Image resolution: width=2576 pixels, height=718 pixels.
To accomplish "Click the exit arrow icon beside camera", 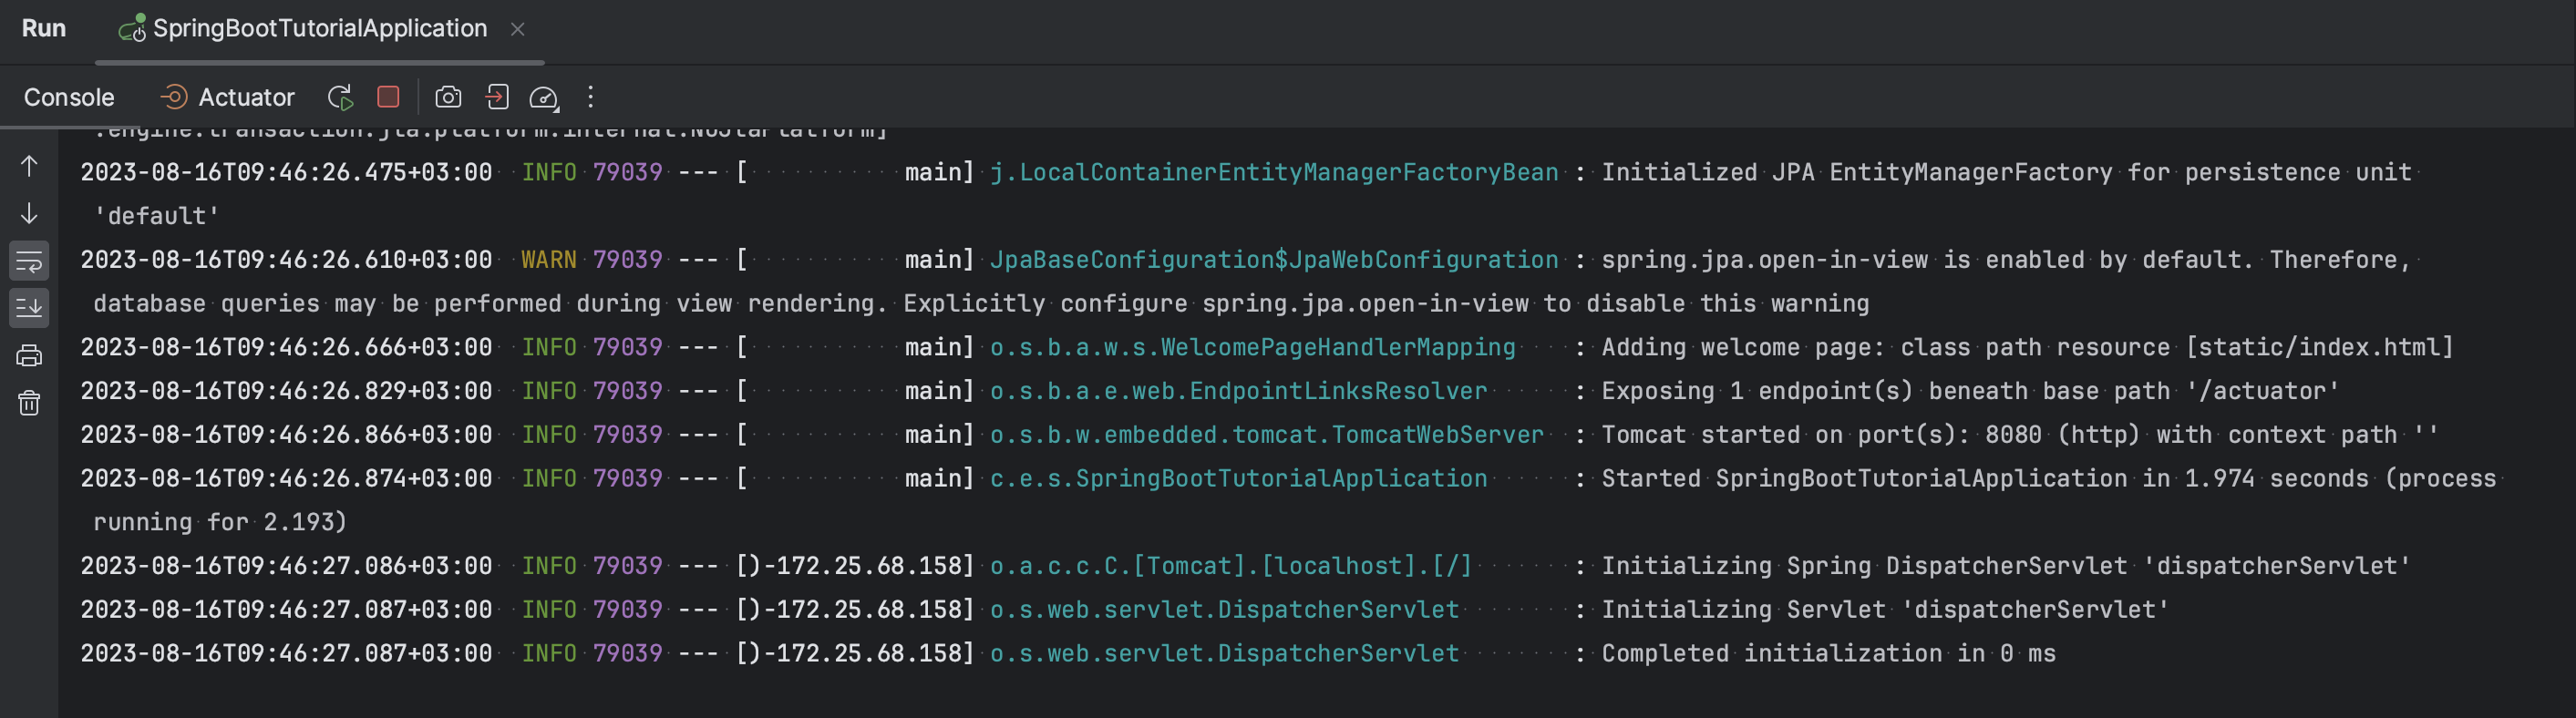I will pyautogui.click(x=497, y=97).
